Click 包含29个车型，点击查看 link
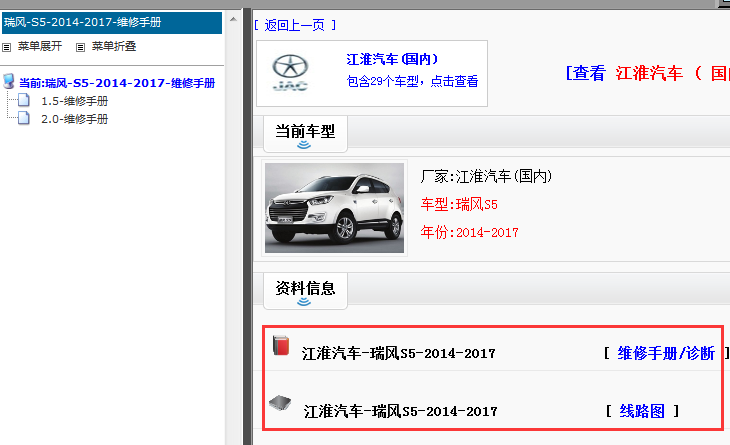The height and width of the screenshot is (445, 730). point(412,81)
